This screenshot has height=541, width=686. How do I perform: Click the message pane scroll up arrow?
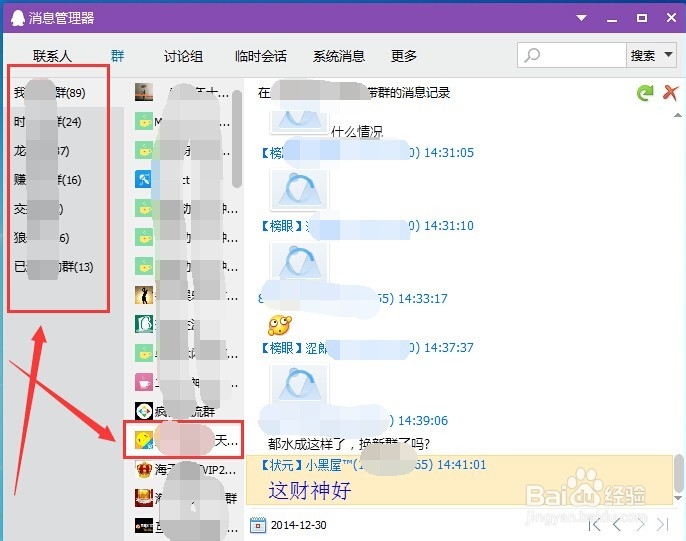coord(678,115)
